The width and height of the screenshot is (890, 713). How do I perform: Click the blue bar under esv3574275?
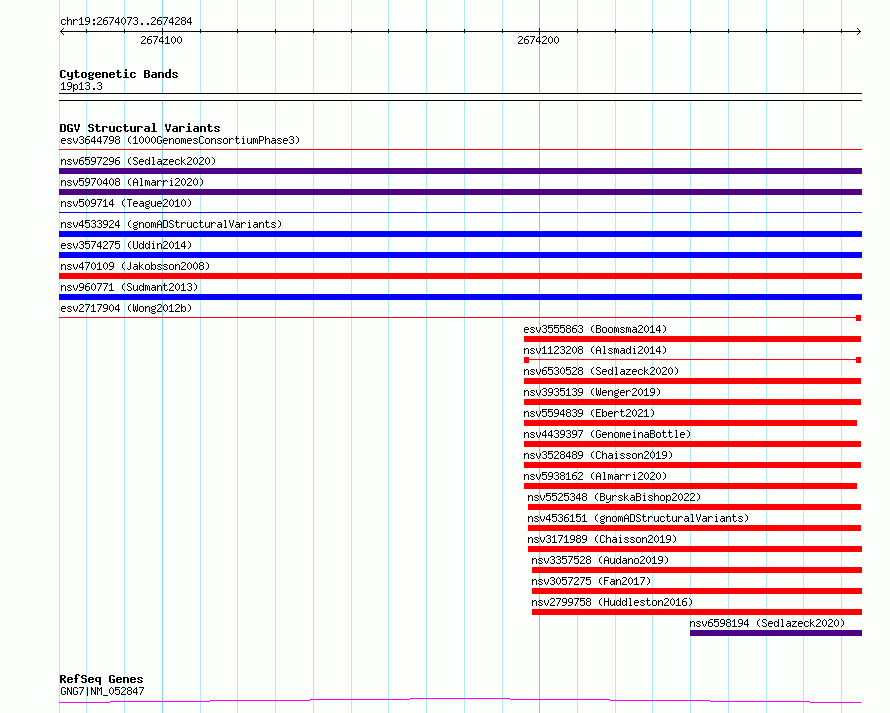pyautogui.click(x=460, y=255)
